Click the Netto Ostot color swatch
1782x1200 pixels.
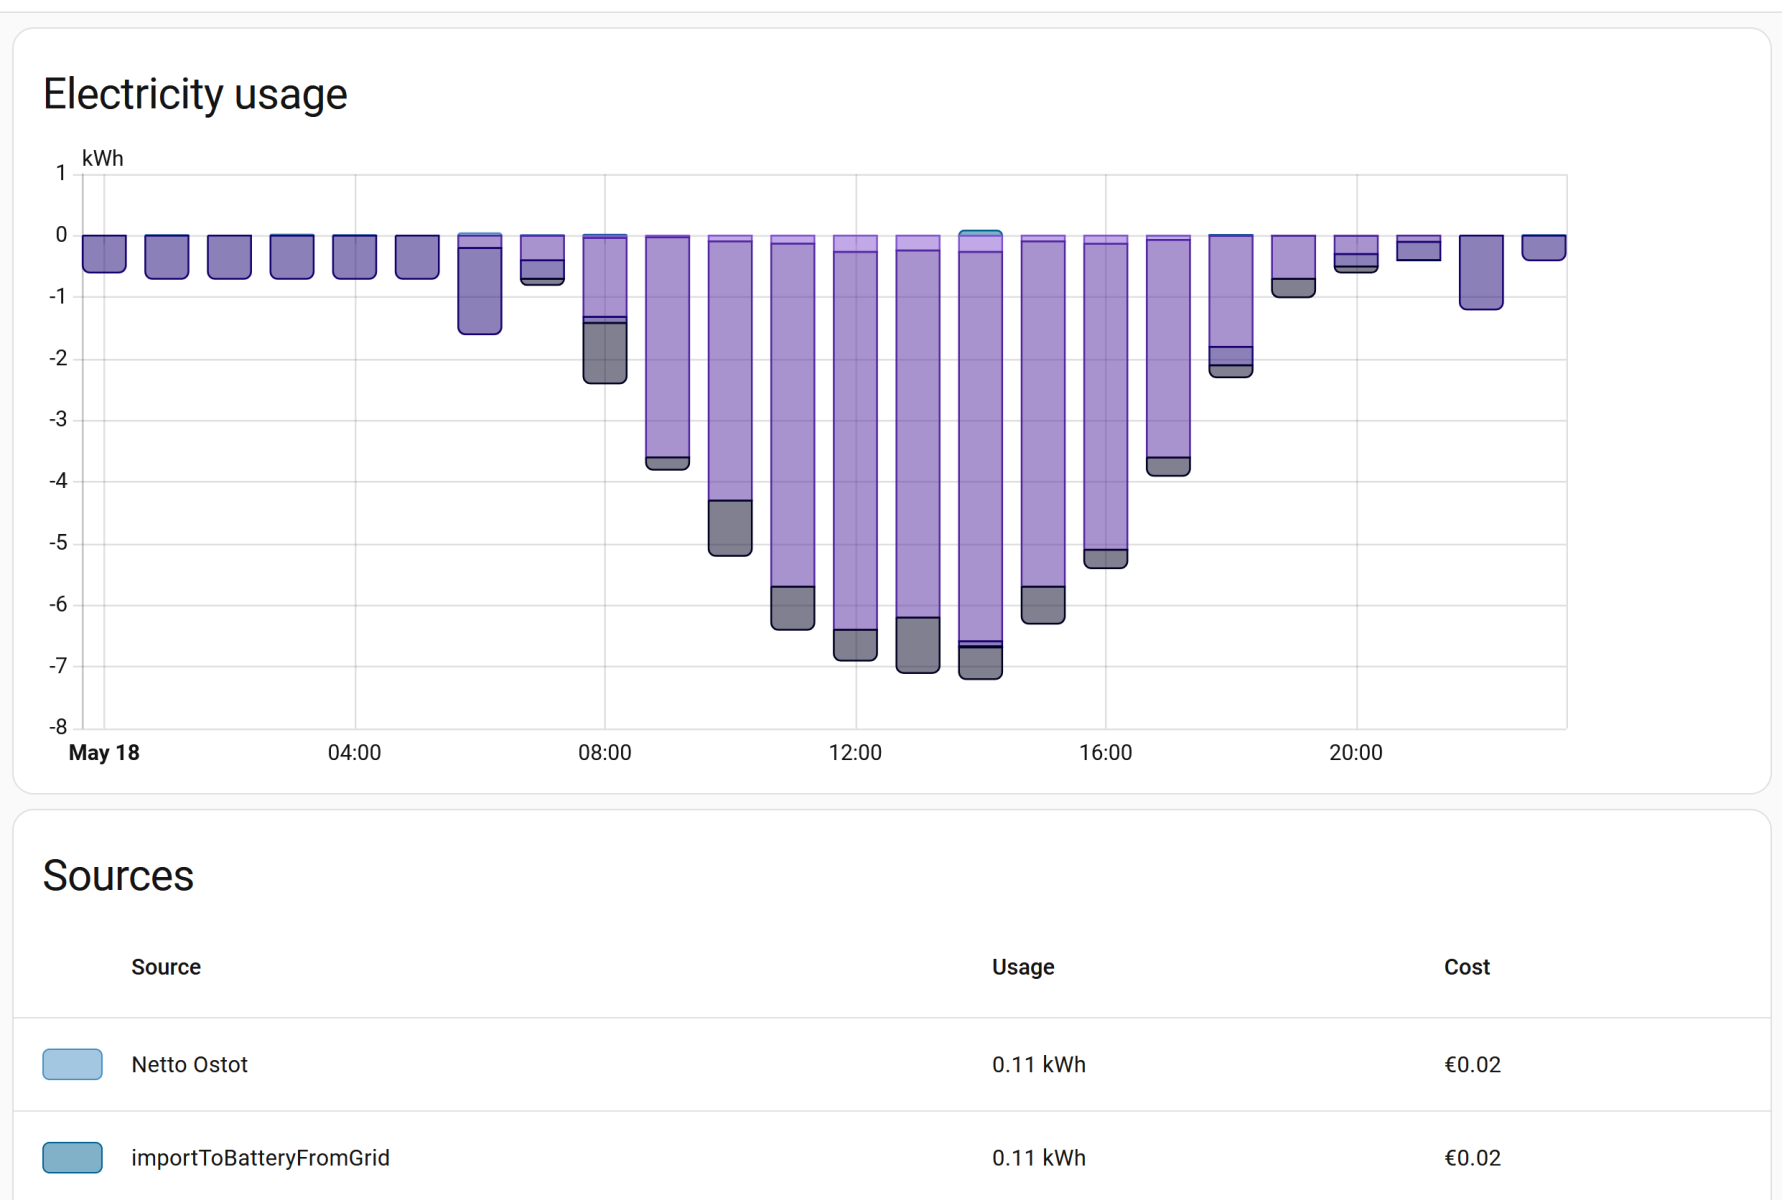point(72,1064)
